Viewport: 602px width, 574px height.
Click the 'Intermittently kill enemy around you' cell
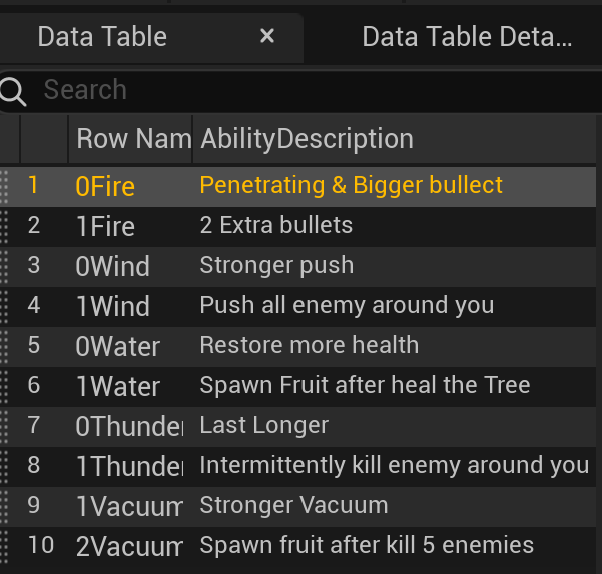[x=394, y=466]
